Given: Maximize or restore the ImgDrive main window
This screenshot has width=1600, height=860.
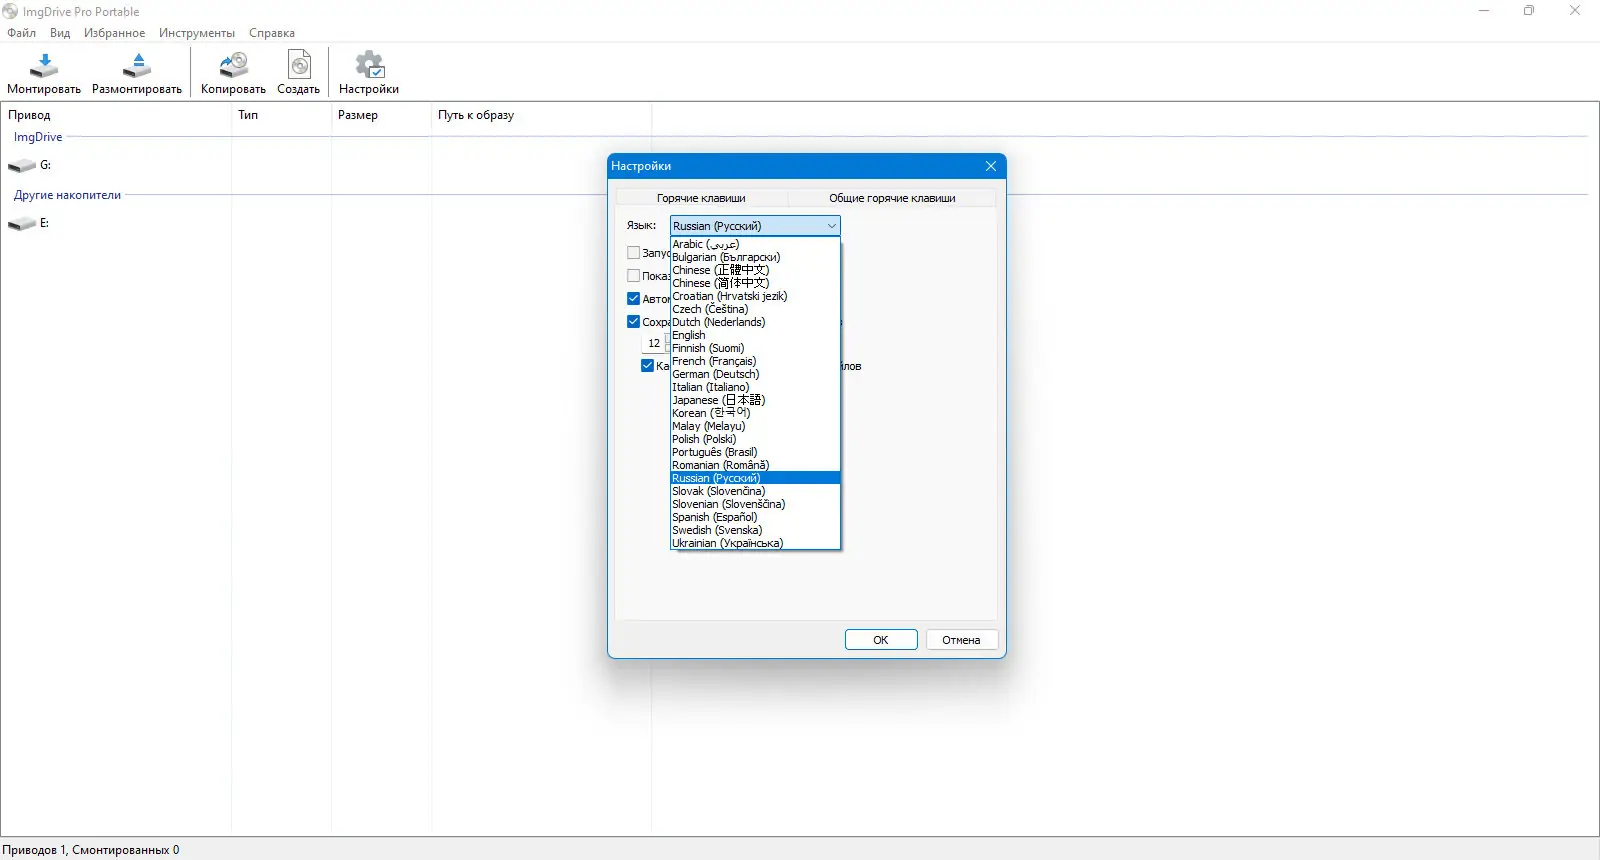Looking at the screenshot, I should pos(1529,11).
